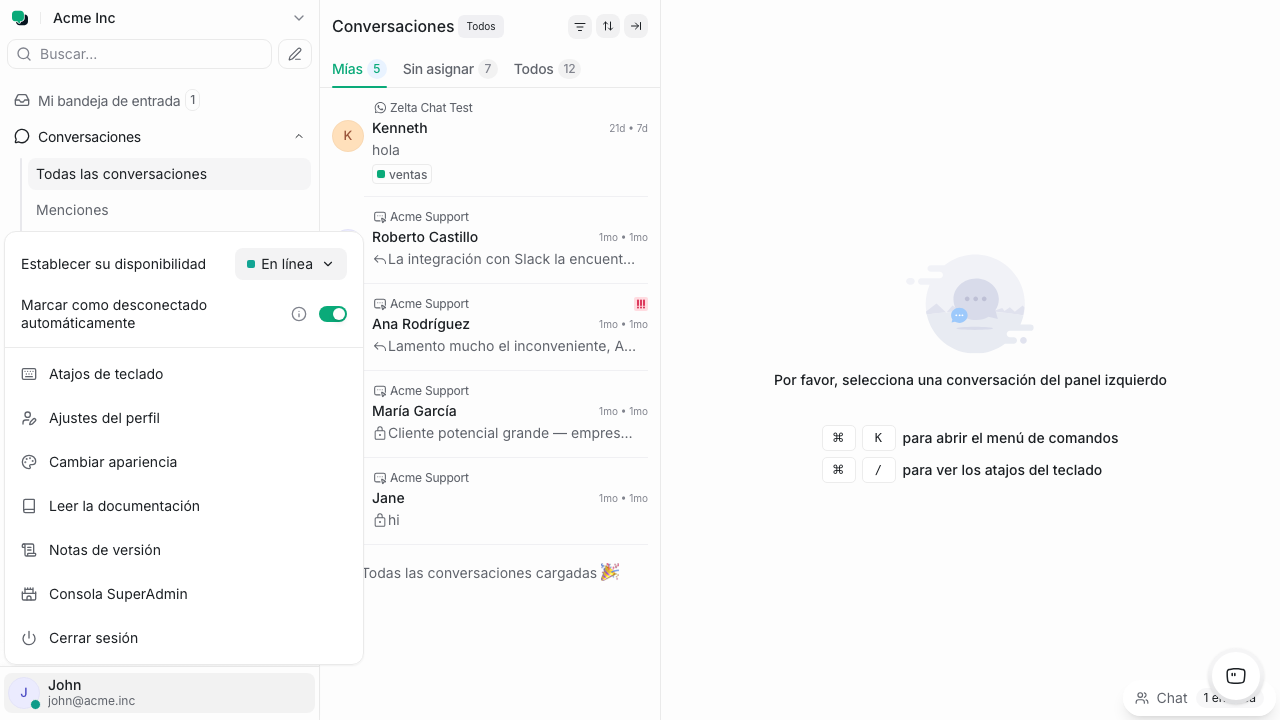This screenshot has height=720, width=1280.
Task: Open the compose new conversation icon
Action: (294, 54)
